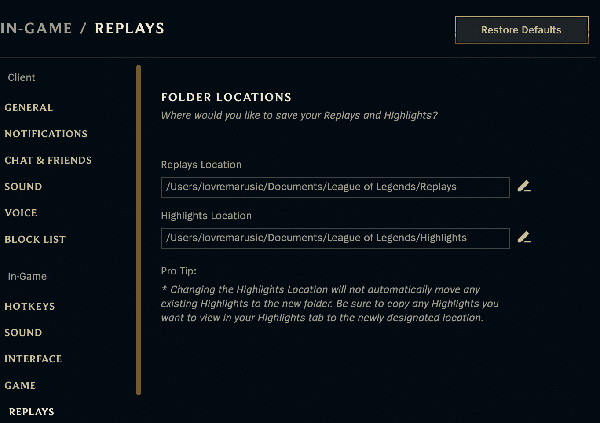Screen dimensions: 600x423
Task: Click the edit pencil for Highlights Location
Action: click(524, 237)
